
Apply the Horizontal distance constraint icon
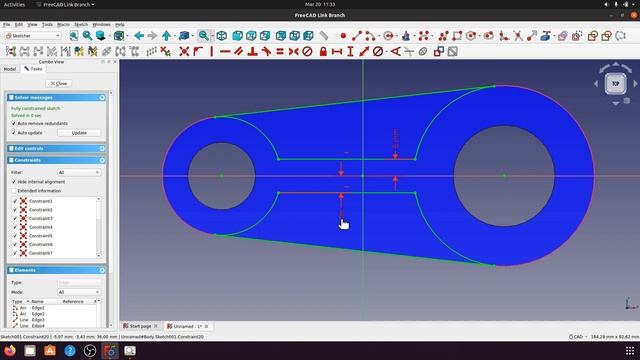[337, 51]
